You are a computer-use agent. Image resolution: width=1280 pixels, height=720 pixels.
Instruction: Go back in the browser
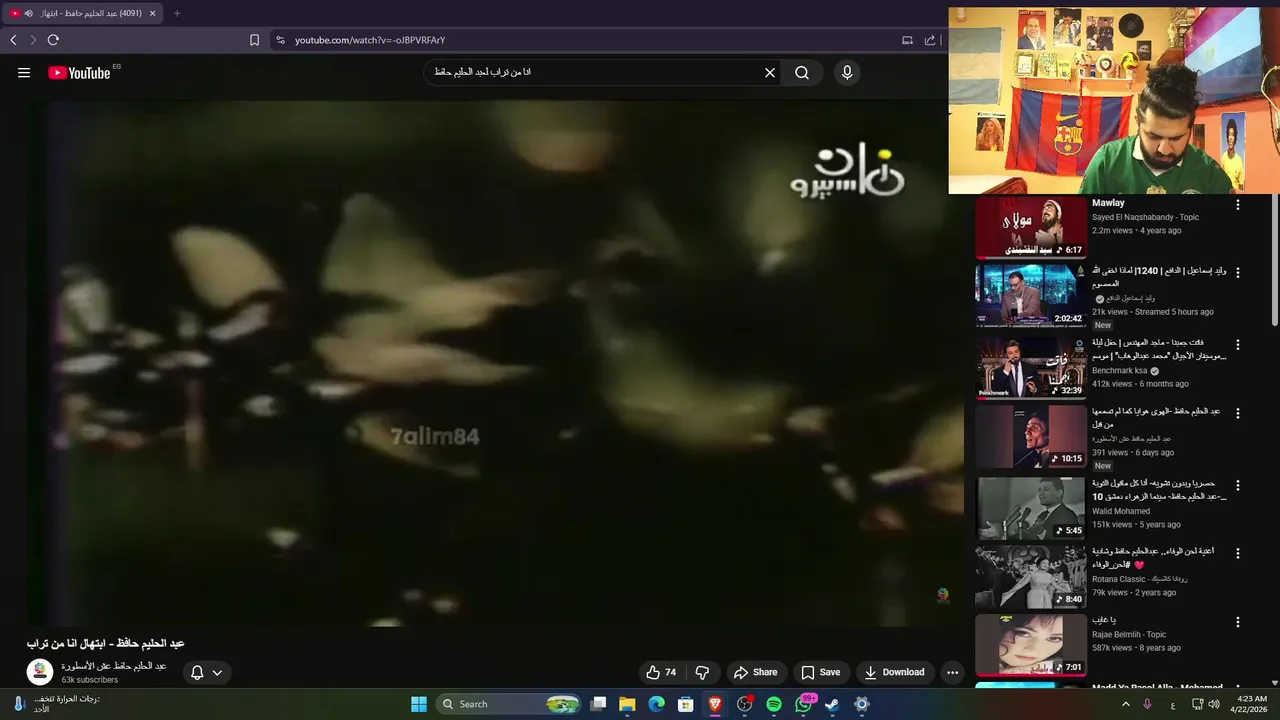click(13, 40)
